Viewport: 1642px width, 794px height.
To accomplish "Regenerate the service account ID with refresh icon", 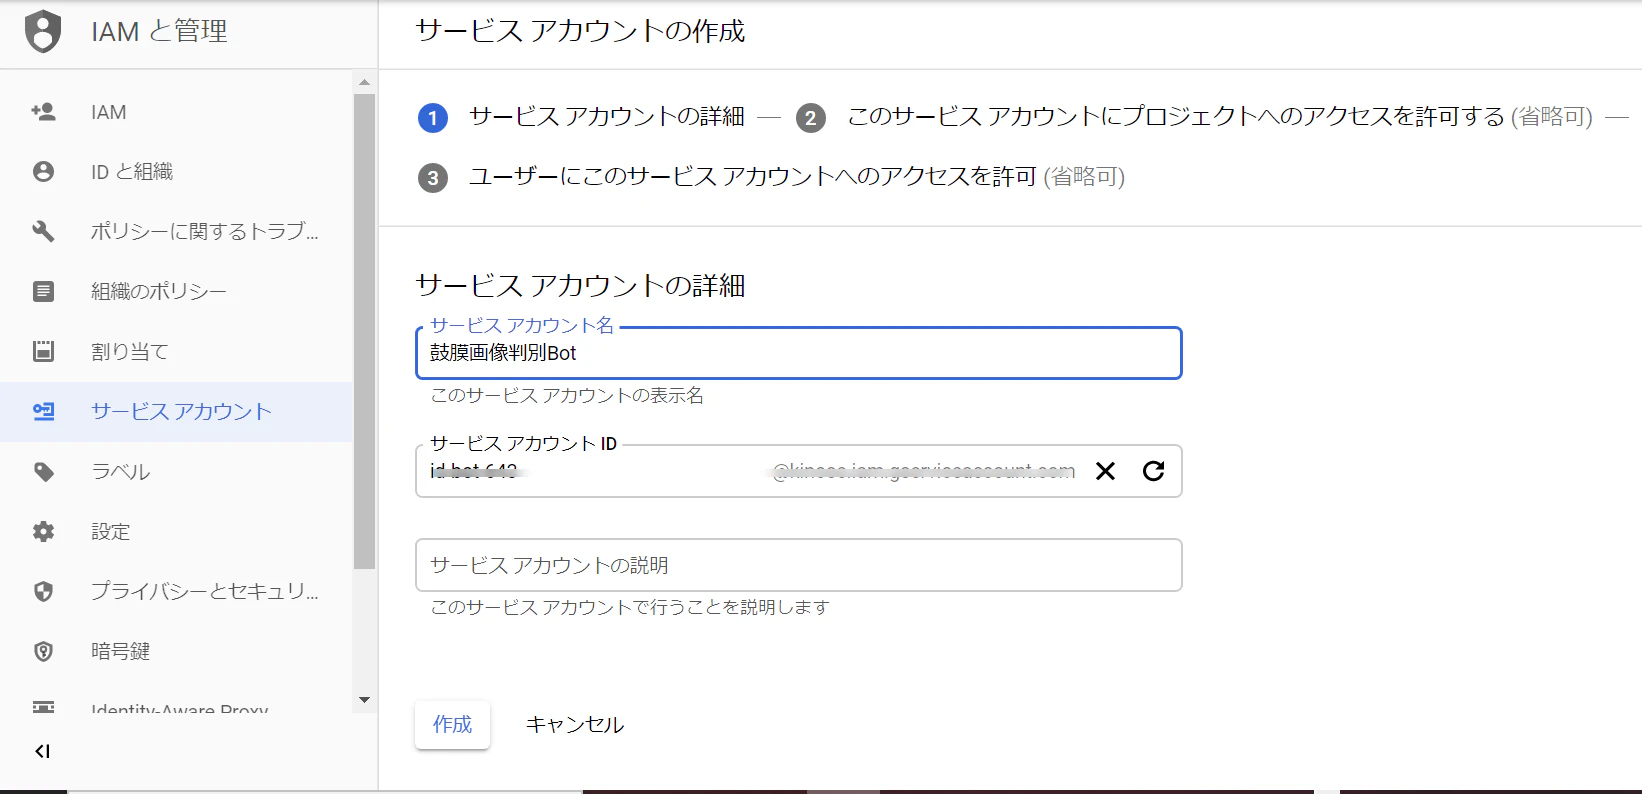I will (x=1153, y=471).
